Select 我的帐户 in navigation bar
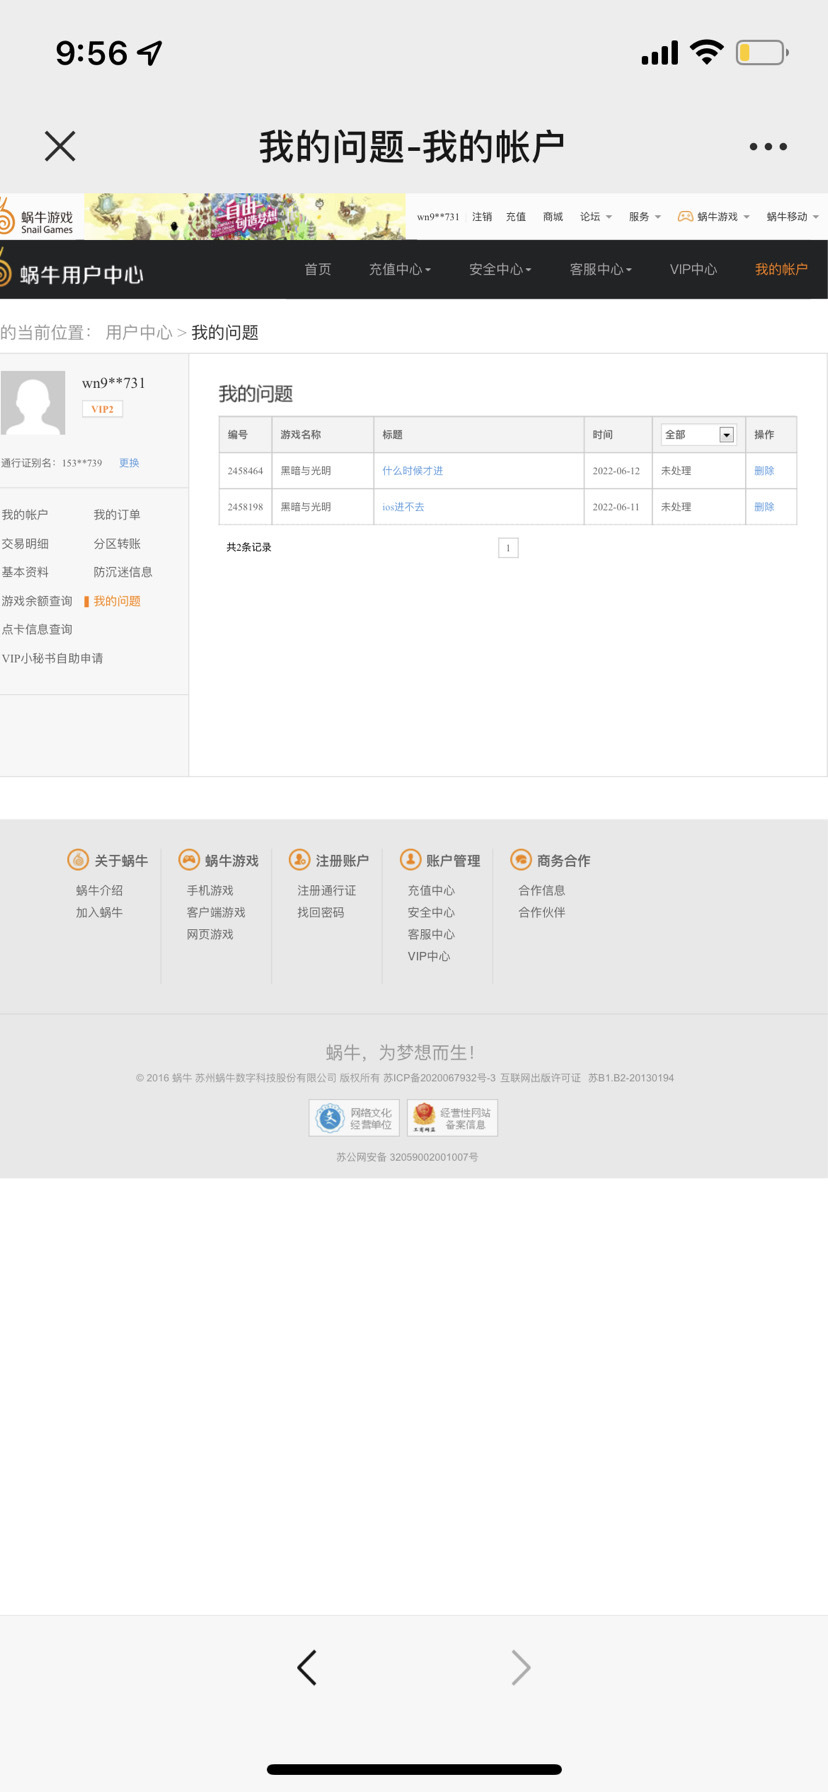This screenshot has height=1792, width=828. coord(781,269)
